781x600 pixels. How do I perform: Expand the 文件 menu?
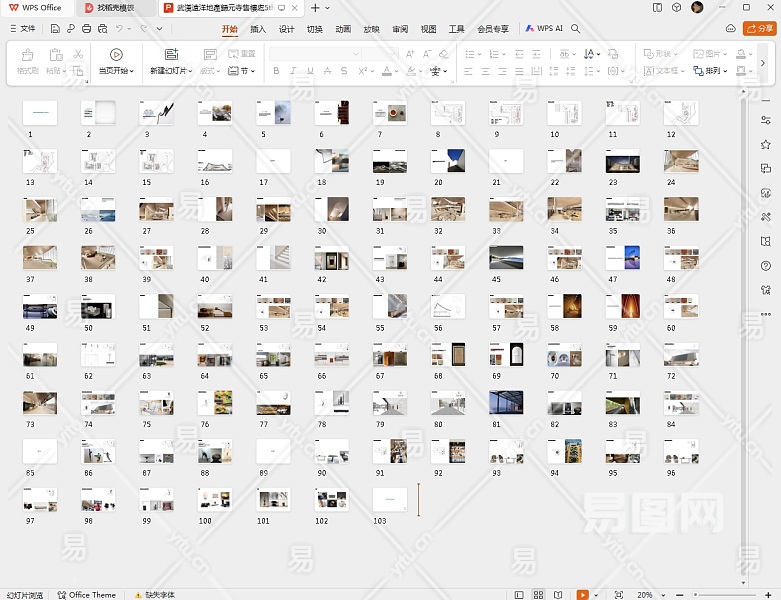click(22, 29)
